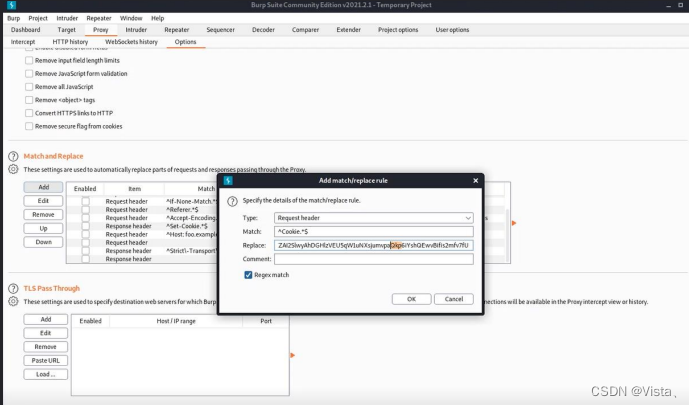Click the Replace input field
The image size is (689, 405).
coord(374,245)
